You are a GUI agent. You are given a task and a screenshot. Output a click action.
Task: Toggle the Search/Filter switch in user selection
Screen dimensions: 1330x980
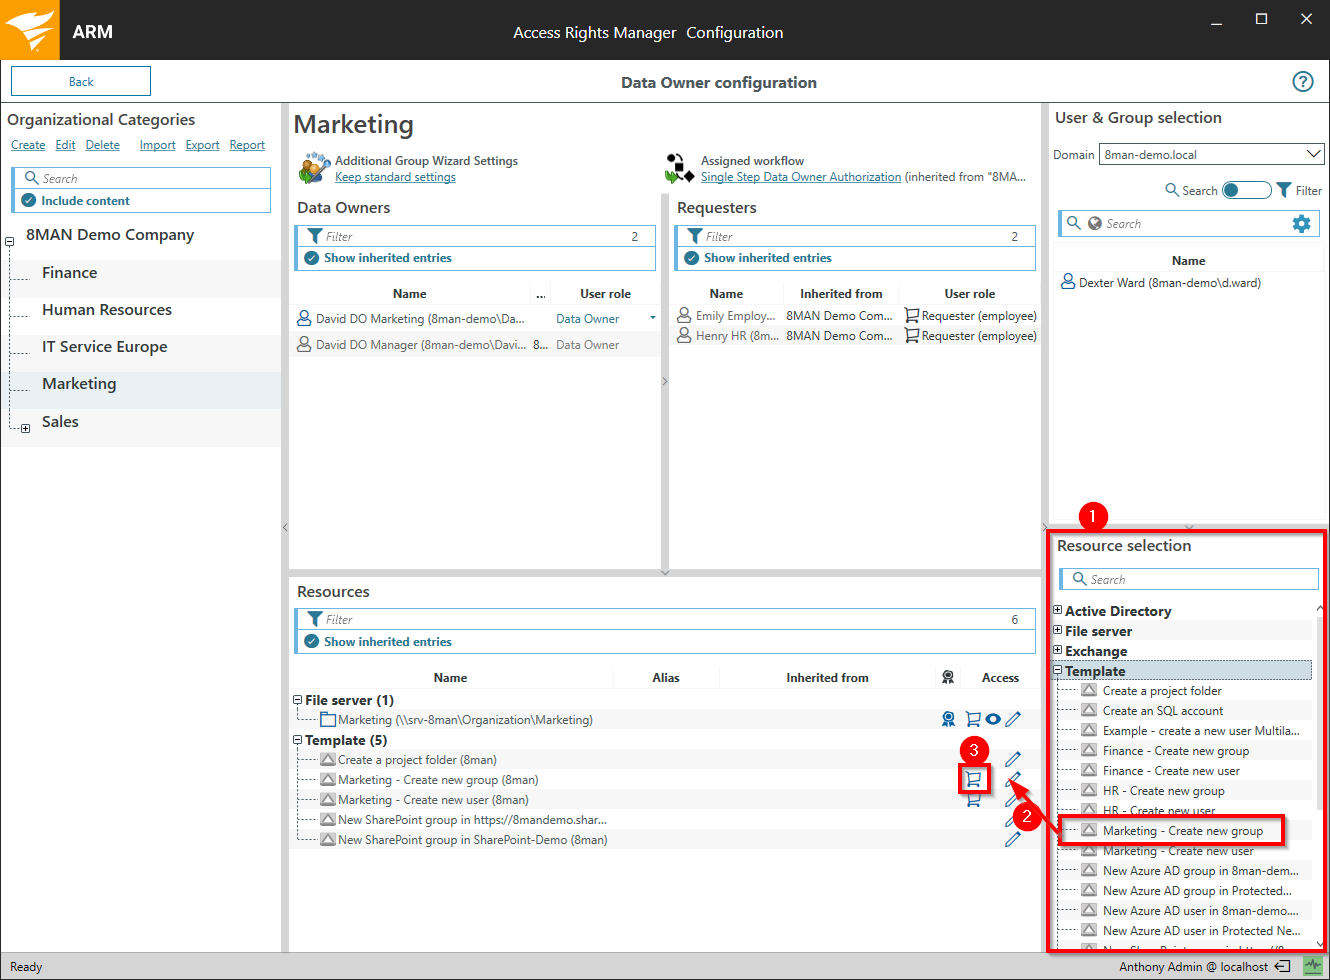[x=1246, y=190]
